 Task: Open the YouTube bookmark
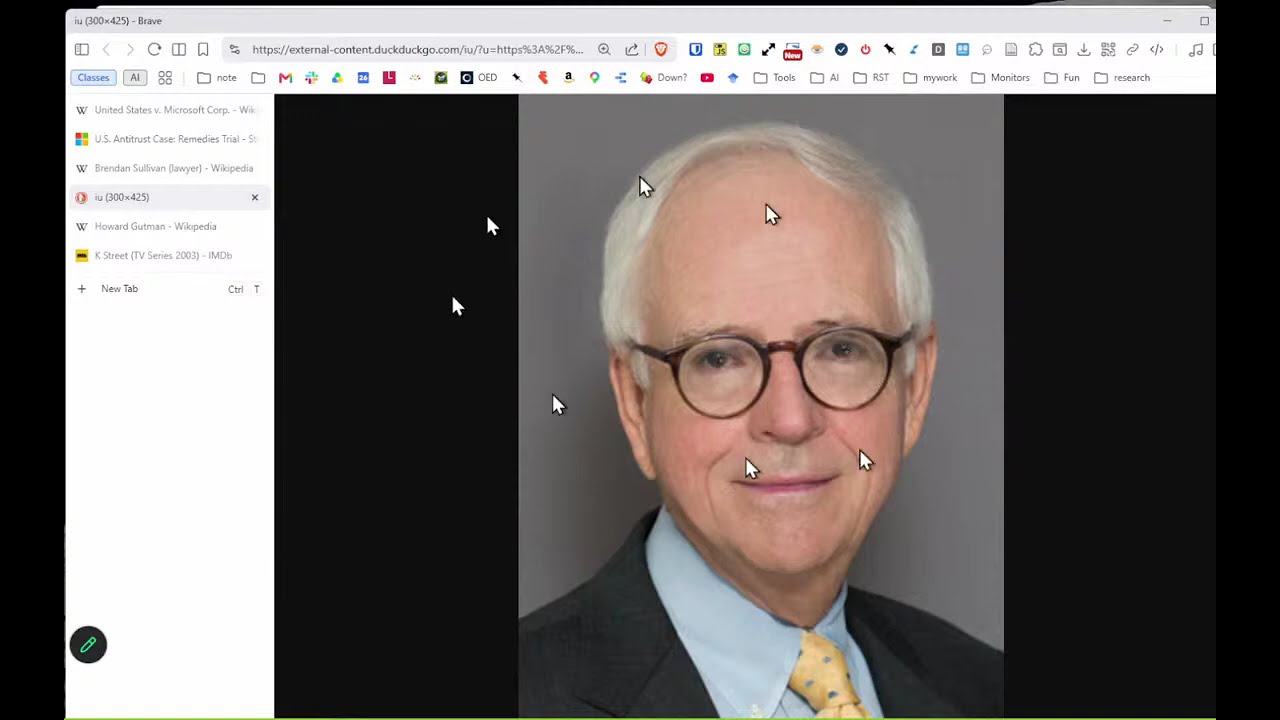[x=707, y=77]
